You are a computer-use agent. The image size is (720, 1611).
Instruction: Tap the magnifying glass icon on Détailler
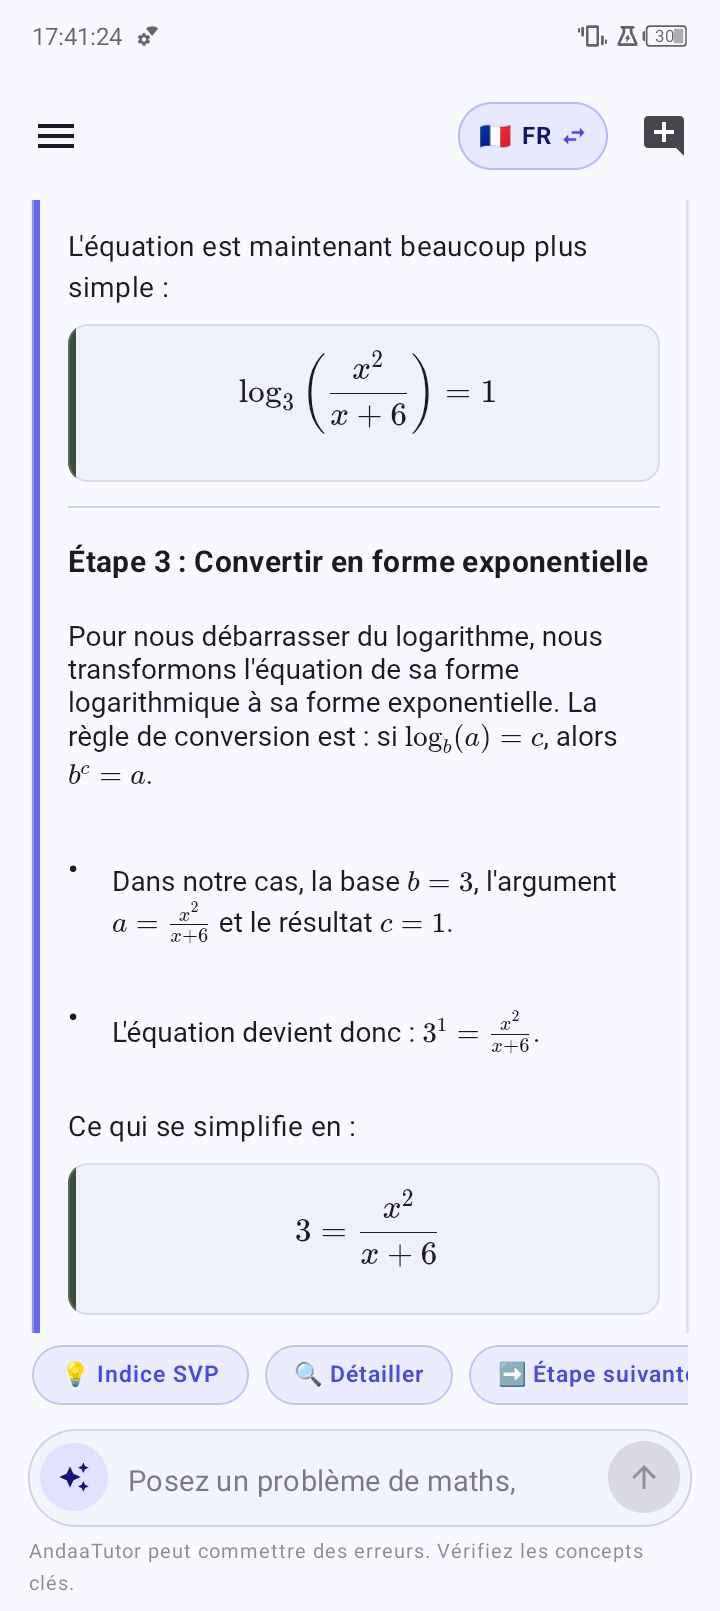click(x=308, y=1374)
